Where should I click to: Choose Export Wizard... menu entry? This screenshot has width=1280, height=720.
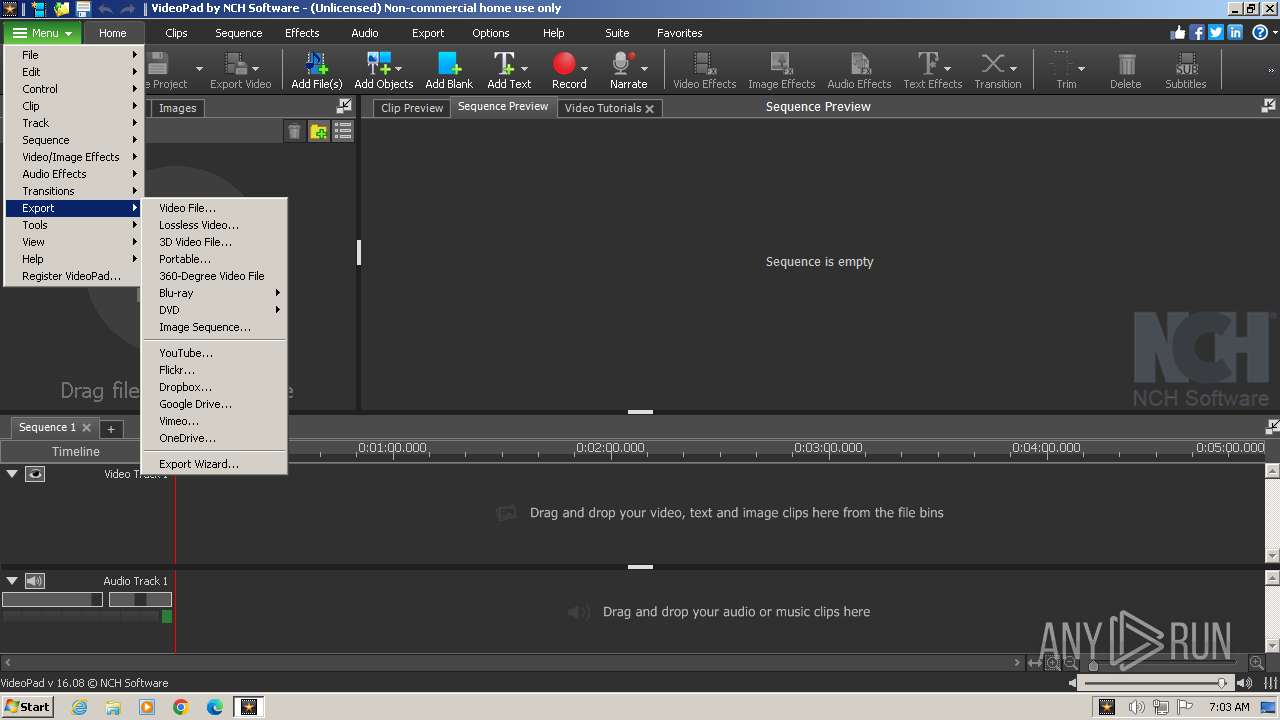pyautogui.click(x=214, y=464)
